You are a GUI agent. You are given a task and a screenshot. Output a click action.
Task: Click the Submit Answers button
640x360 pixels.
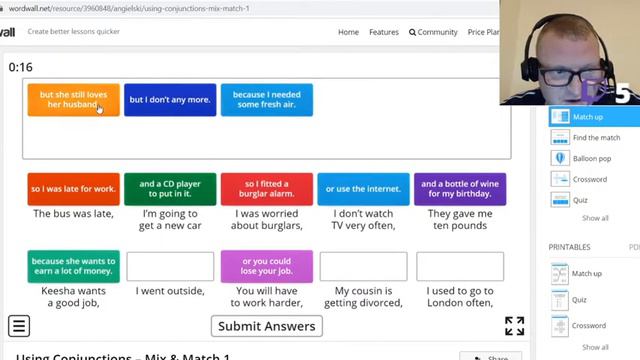(267, 326)
